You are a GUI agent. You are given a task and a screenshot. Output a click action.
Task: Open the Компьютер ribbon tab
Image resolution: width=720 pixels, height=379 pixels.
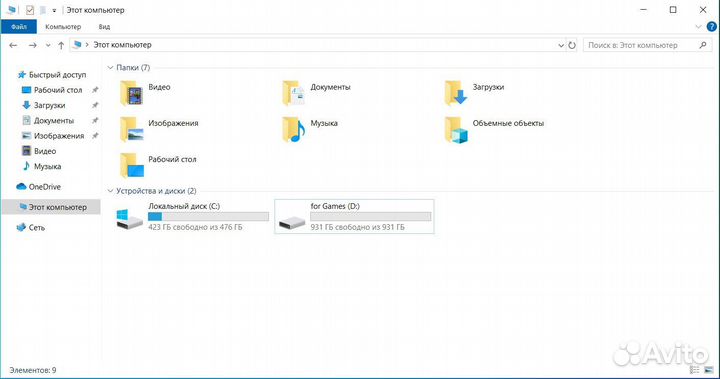pyautogui.click(x=63, y=27)
